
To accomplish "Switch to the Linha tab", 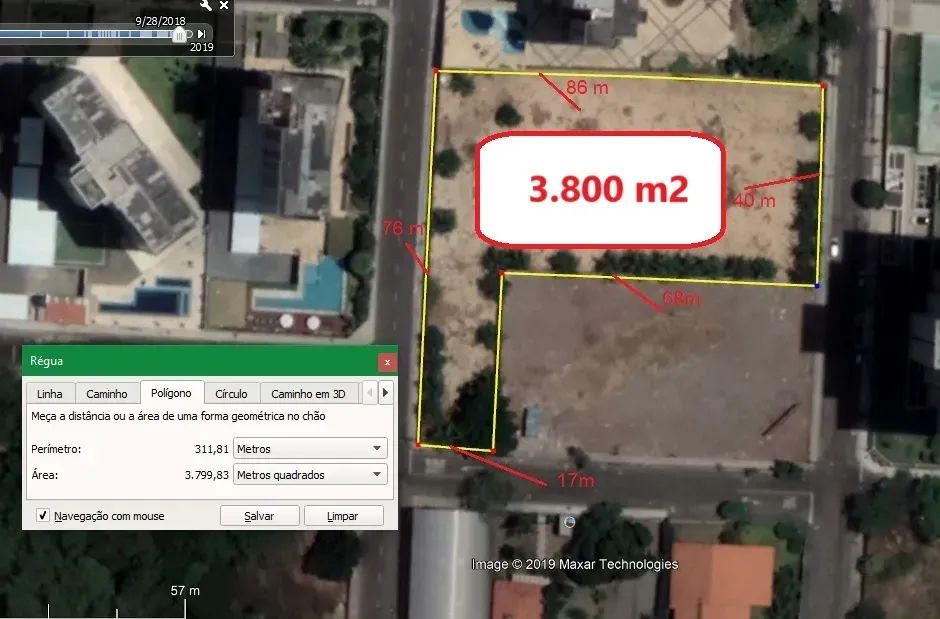I will [50, 394].
